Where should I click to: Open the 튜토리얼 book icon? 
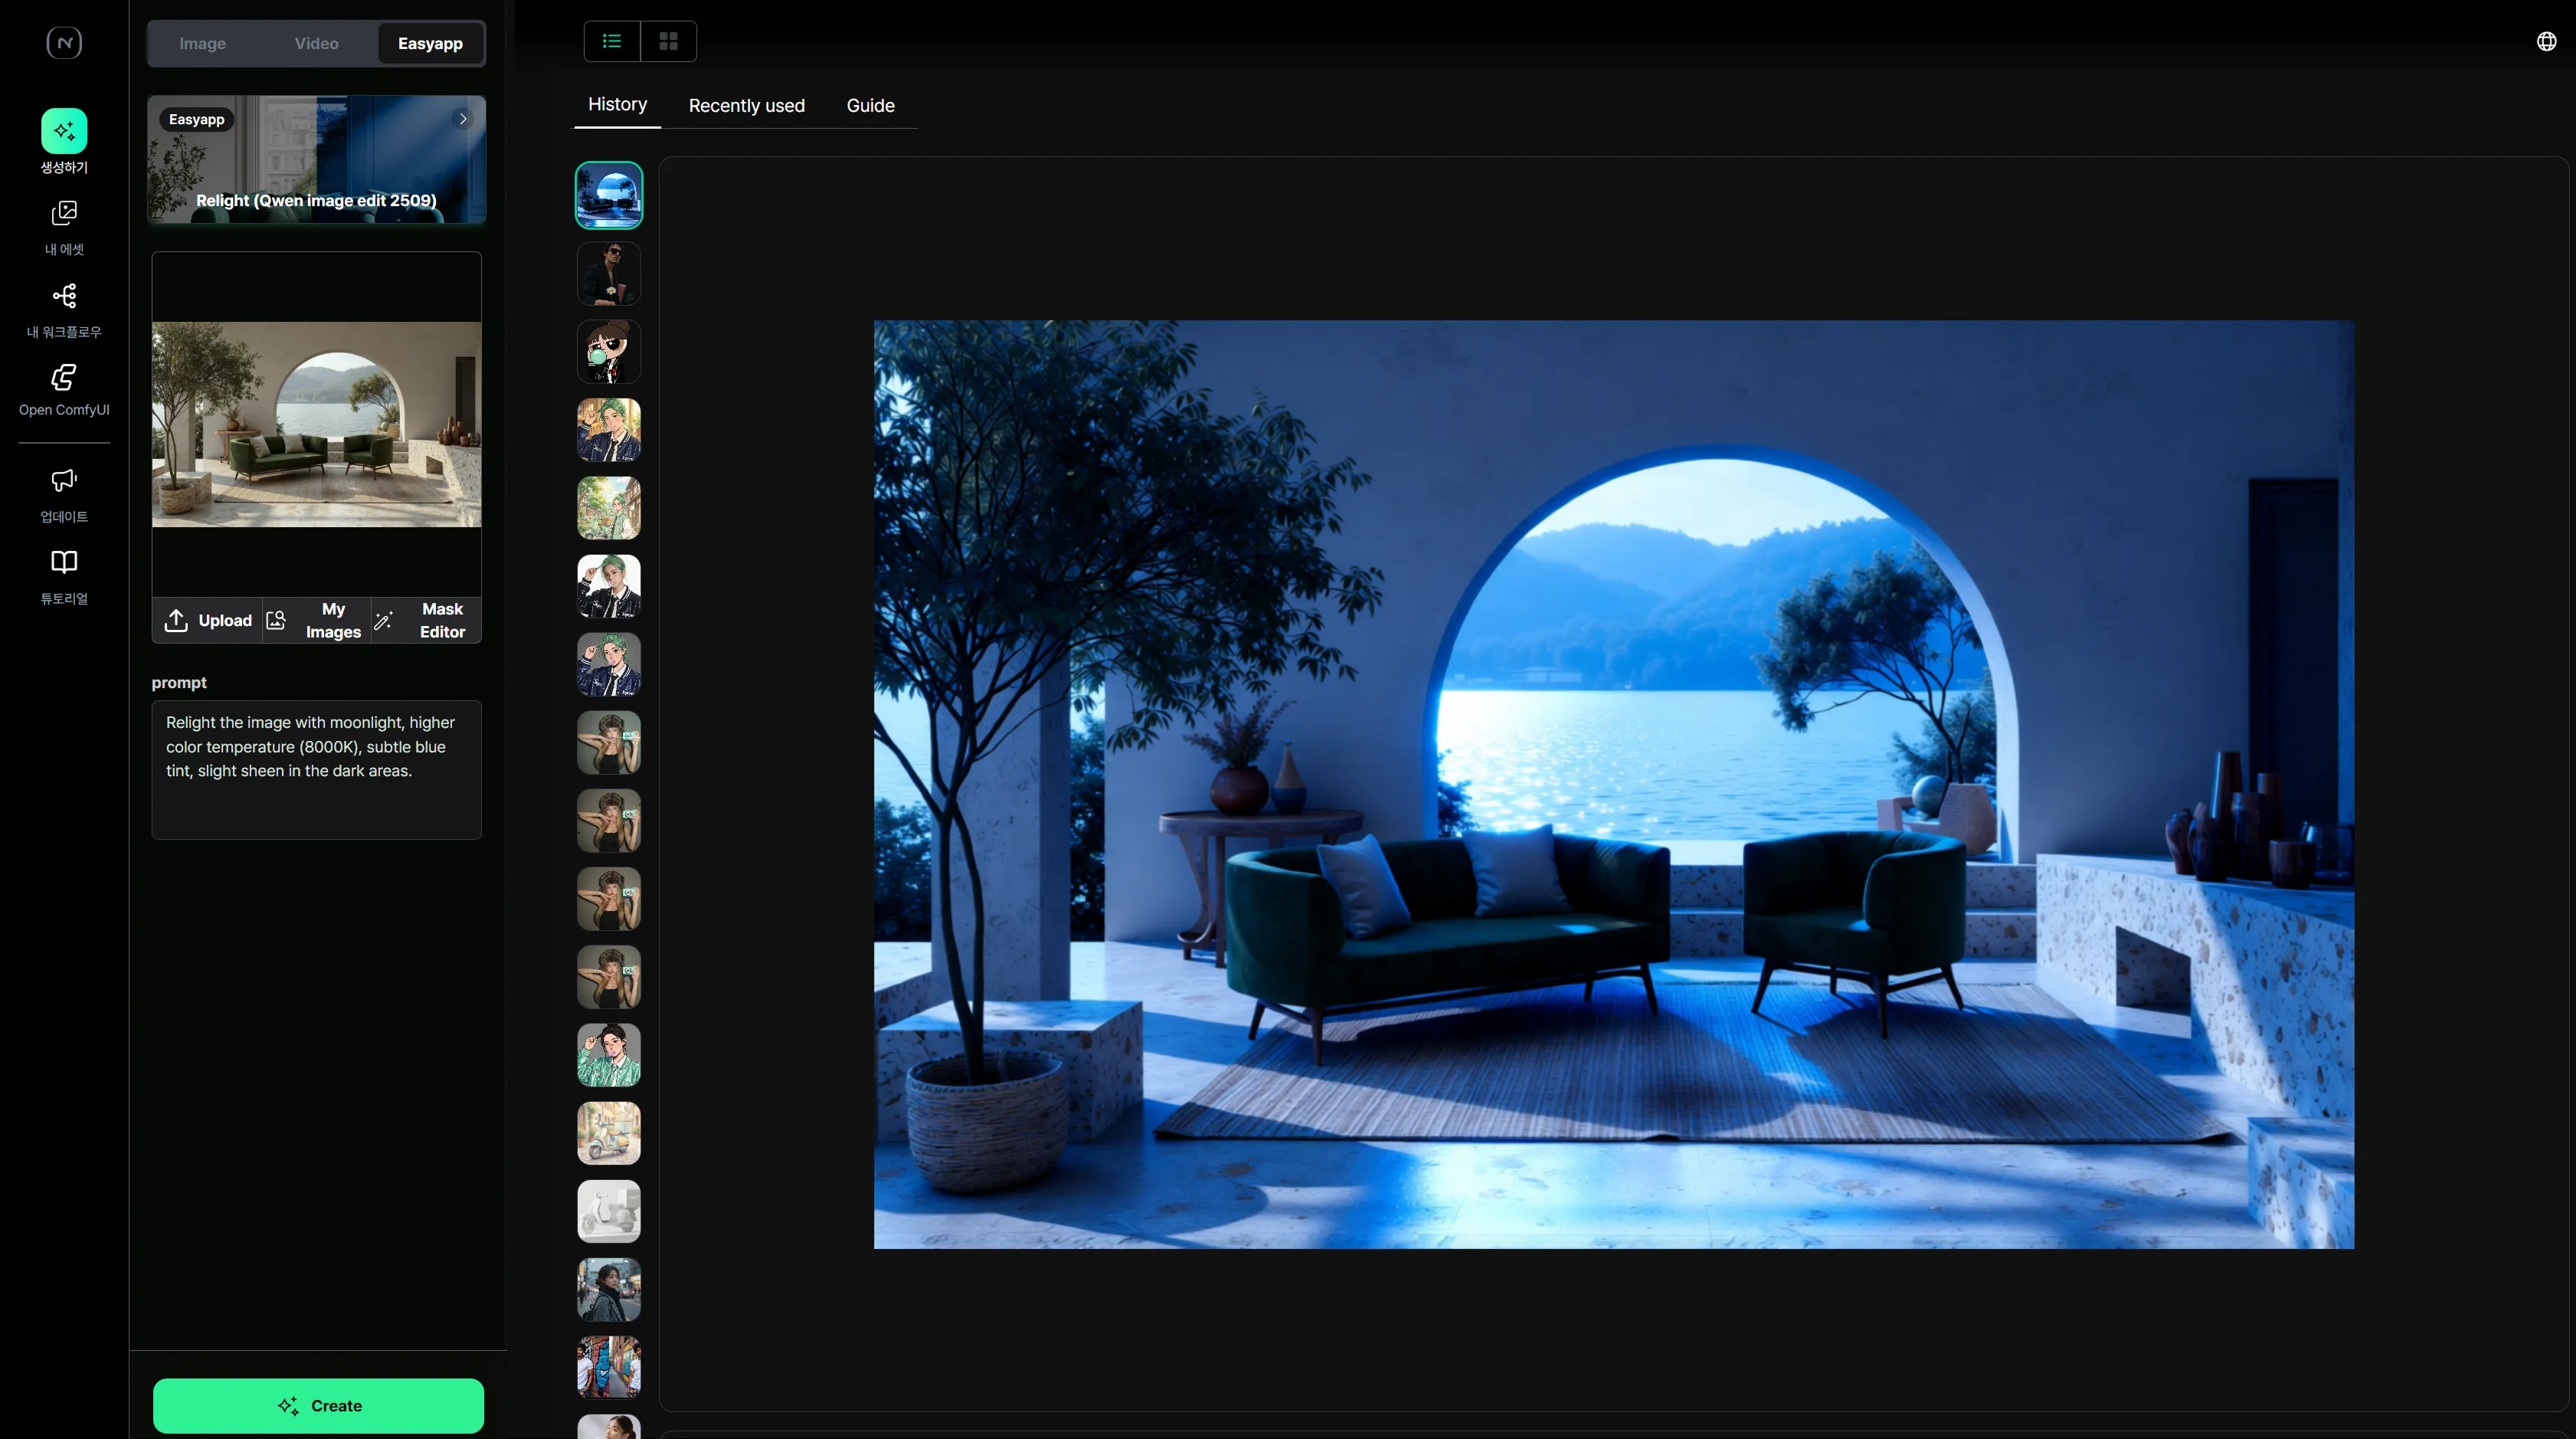[64, 562]
